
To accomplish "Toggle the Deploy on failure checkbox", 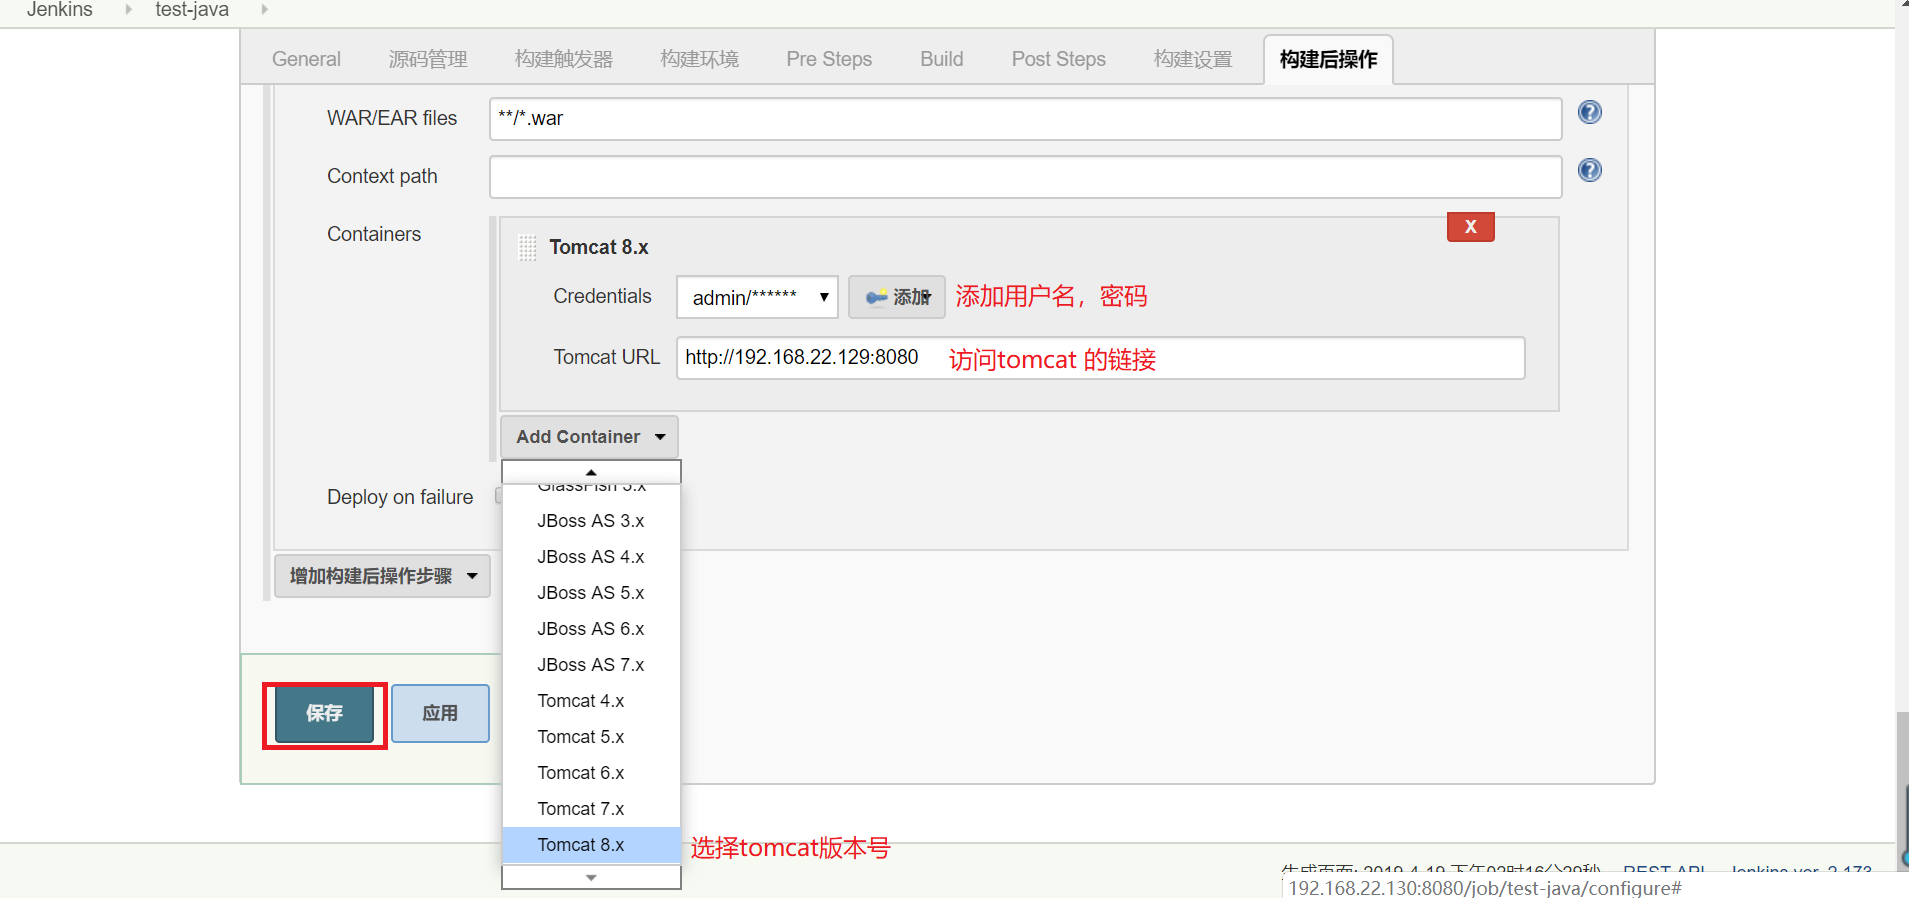I will pyautogui.click(x=499, y=496).
